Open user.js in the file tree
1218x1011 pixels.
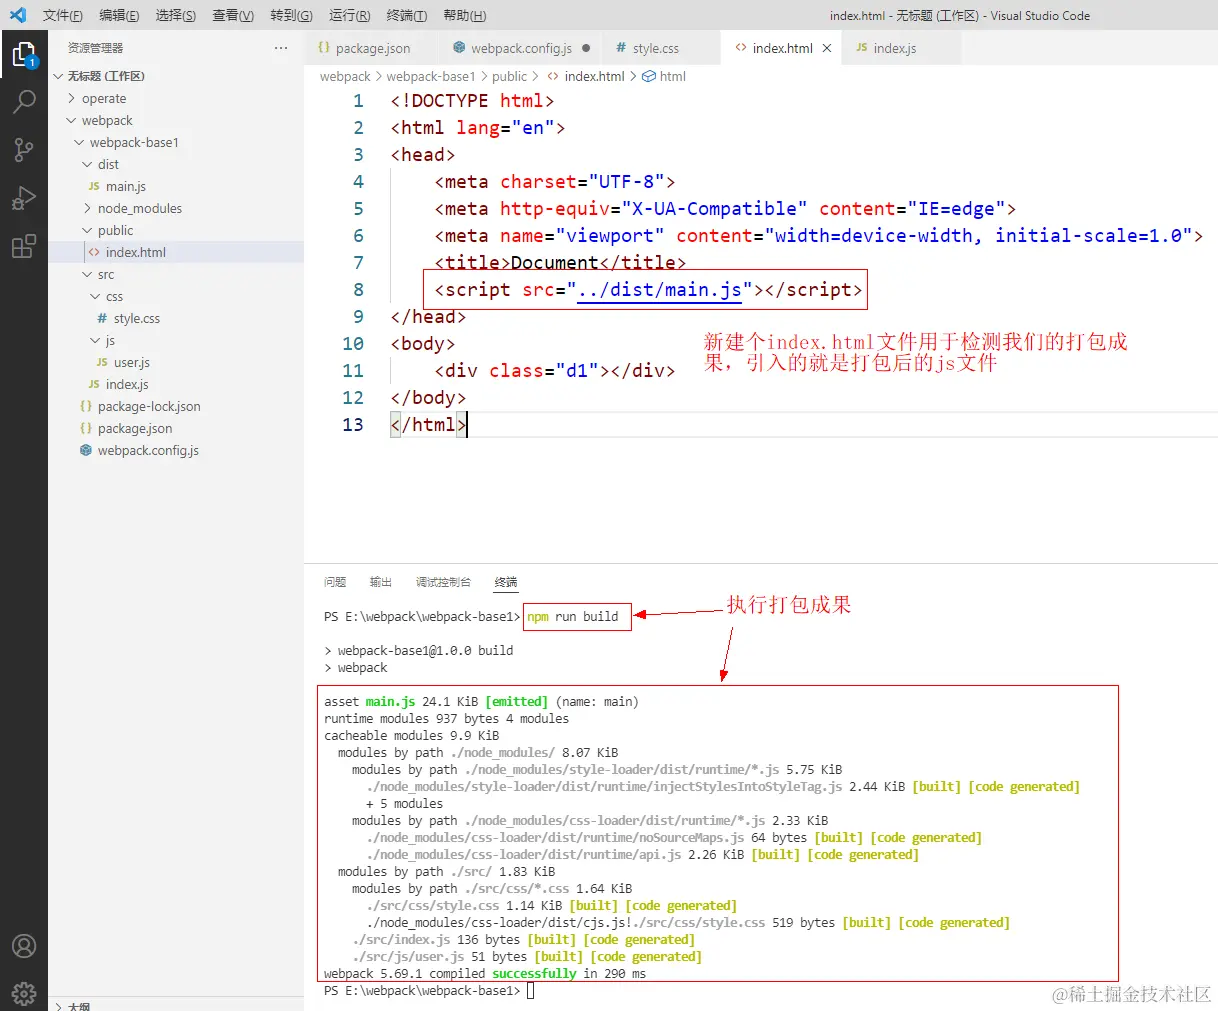click(132, 362)
